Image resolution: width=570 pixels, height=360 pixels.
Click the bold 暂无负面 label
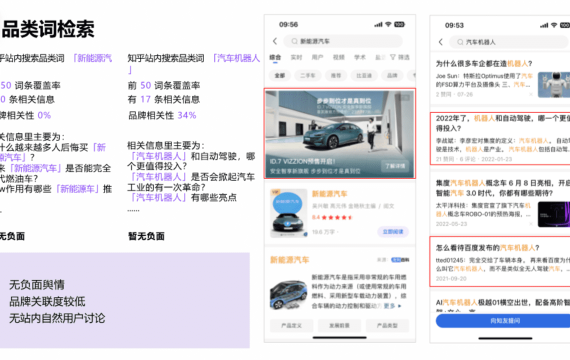pyautogui.click(x=146, y=236)
